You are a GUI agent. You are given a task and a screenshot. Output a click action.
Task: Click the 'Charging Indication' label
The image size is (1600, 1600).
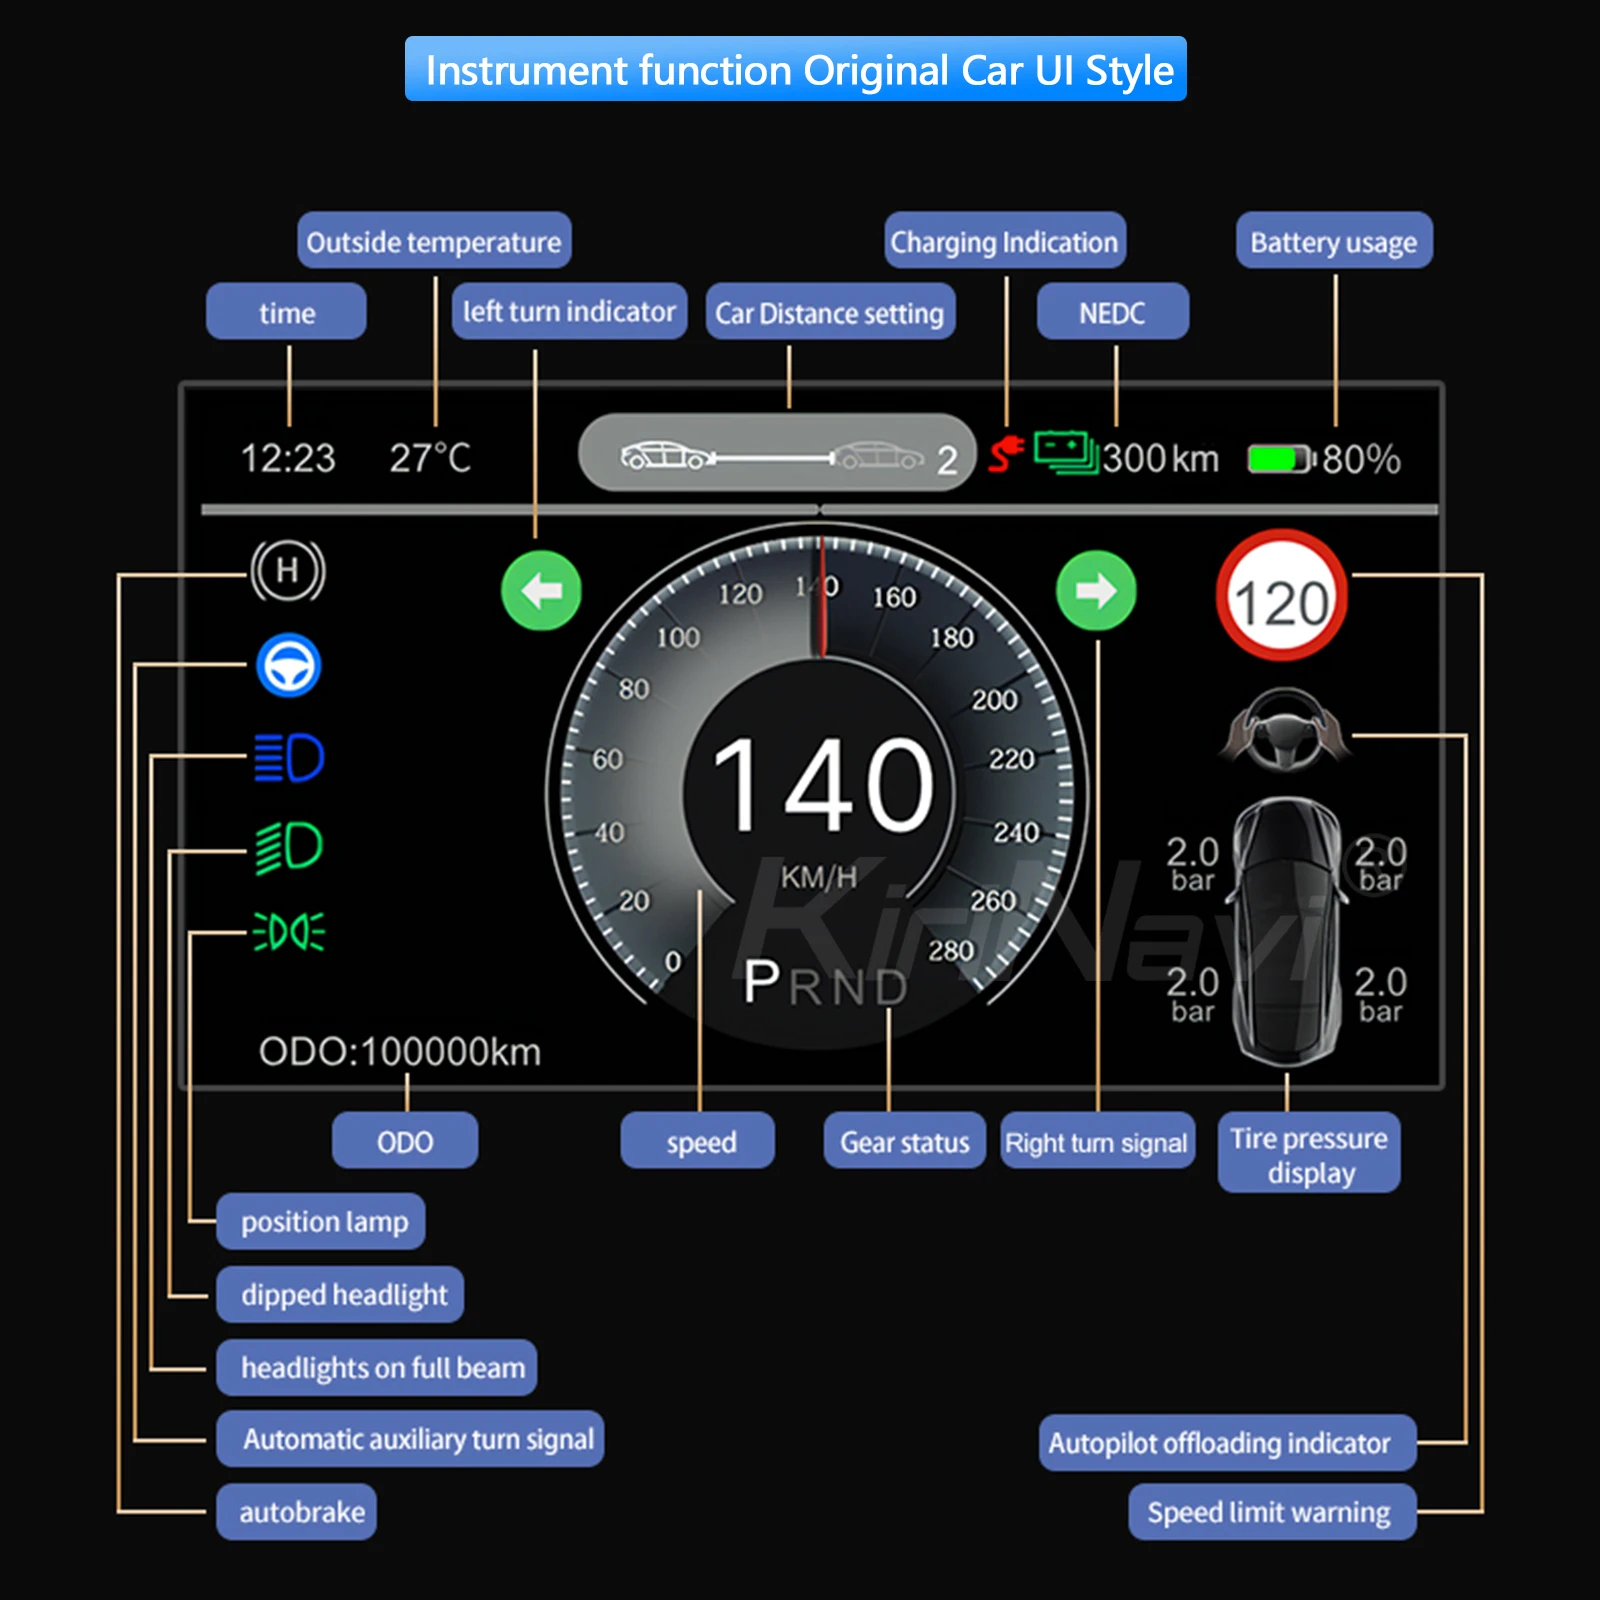[1005, 240]
